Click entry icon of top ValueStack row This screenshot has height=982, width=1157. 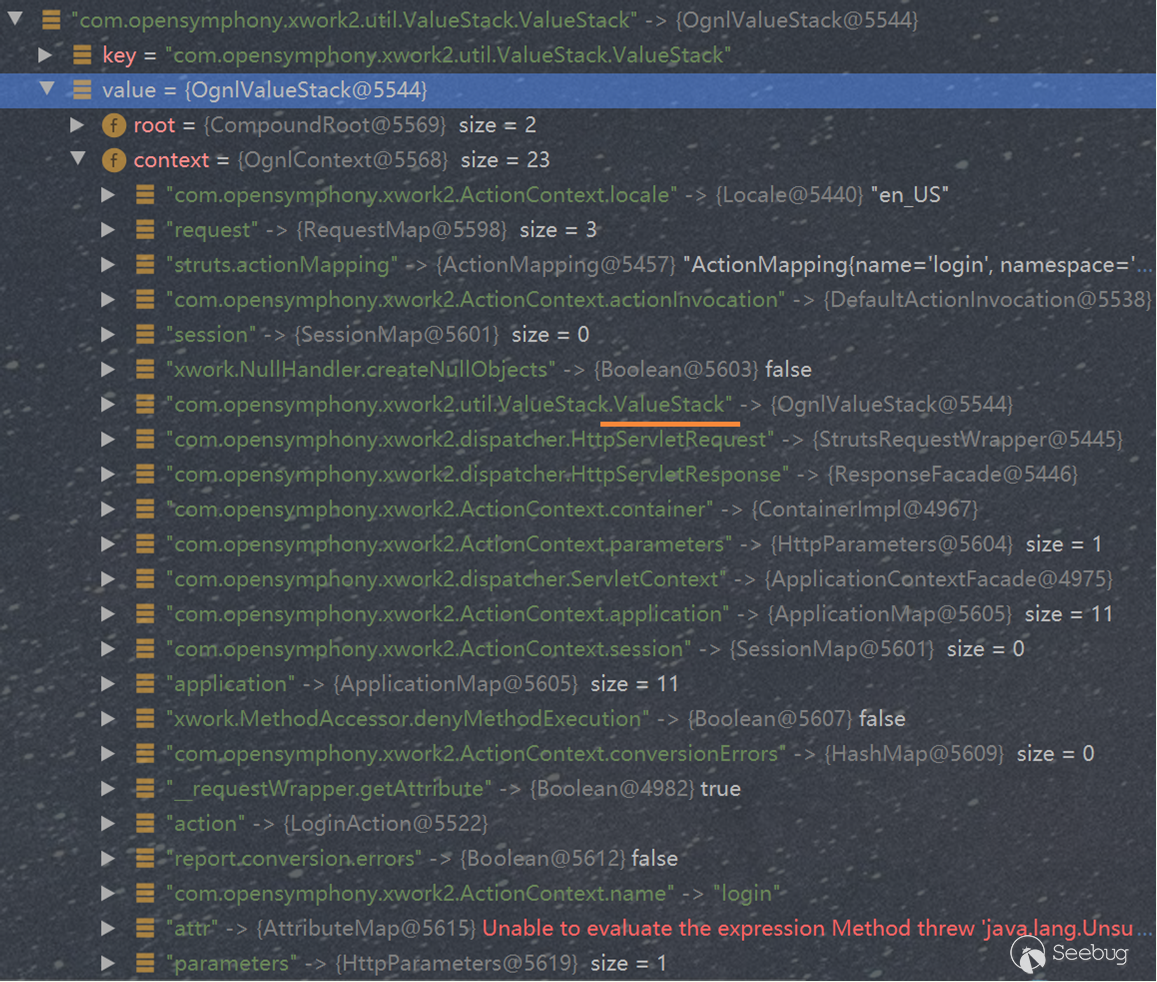(x=51, y=19)
